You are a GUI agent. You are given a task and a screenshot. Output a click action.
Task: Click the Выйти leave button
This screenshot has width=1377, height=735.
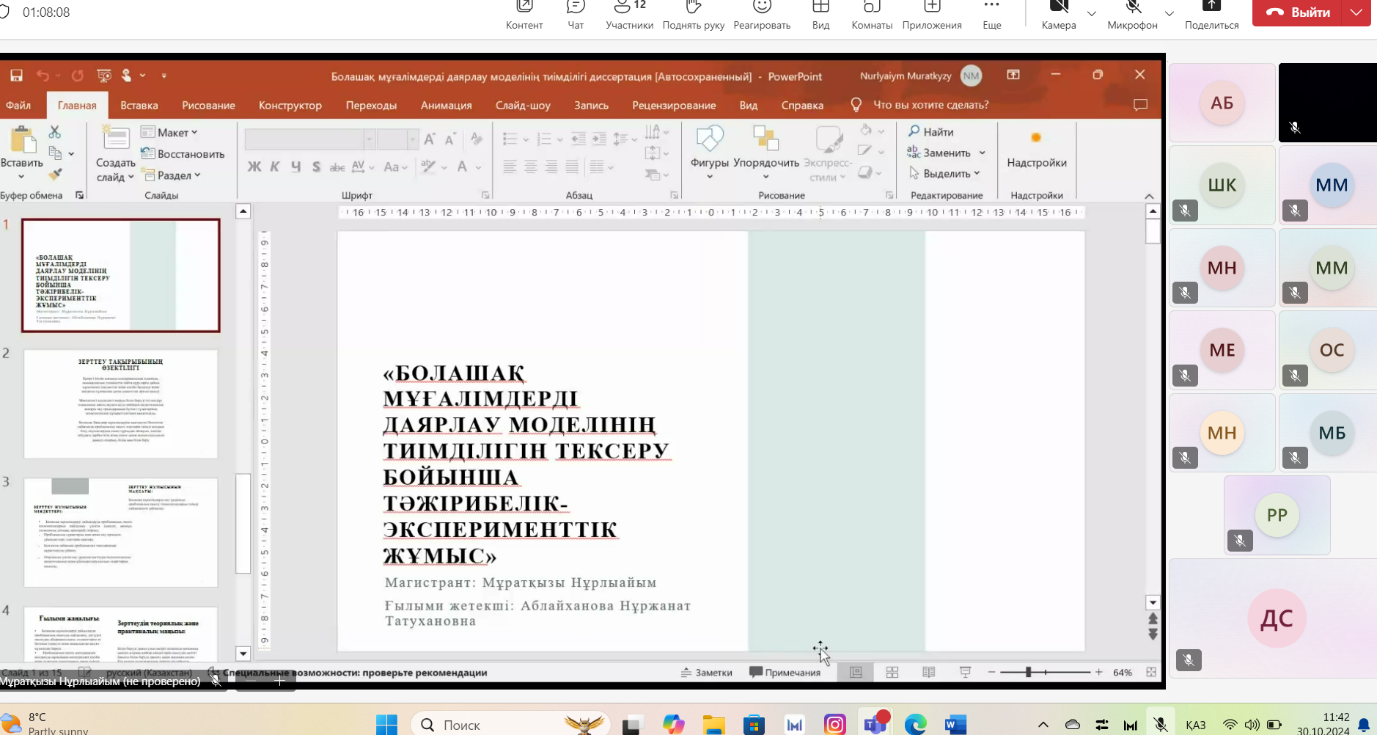(1299, 12)
